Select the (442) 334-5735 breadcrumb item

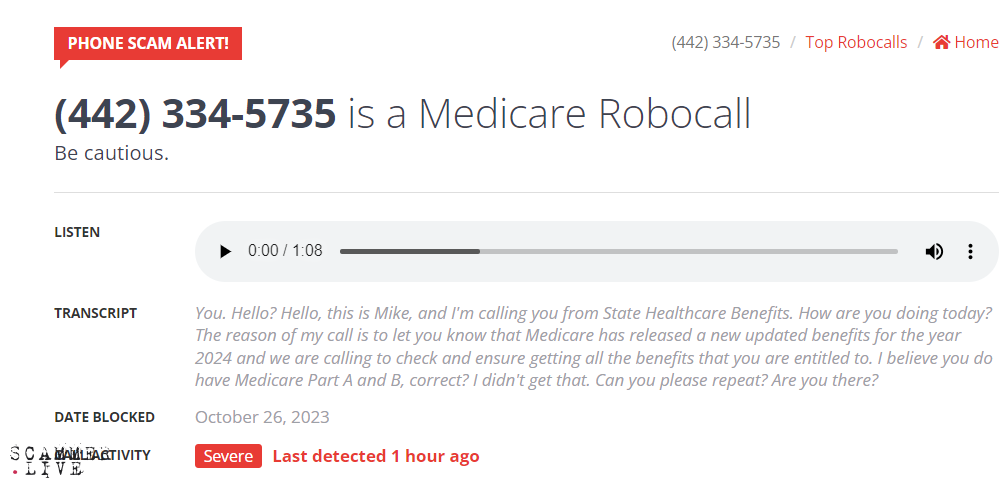tap(726, 42)
